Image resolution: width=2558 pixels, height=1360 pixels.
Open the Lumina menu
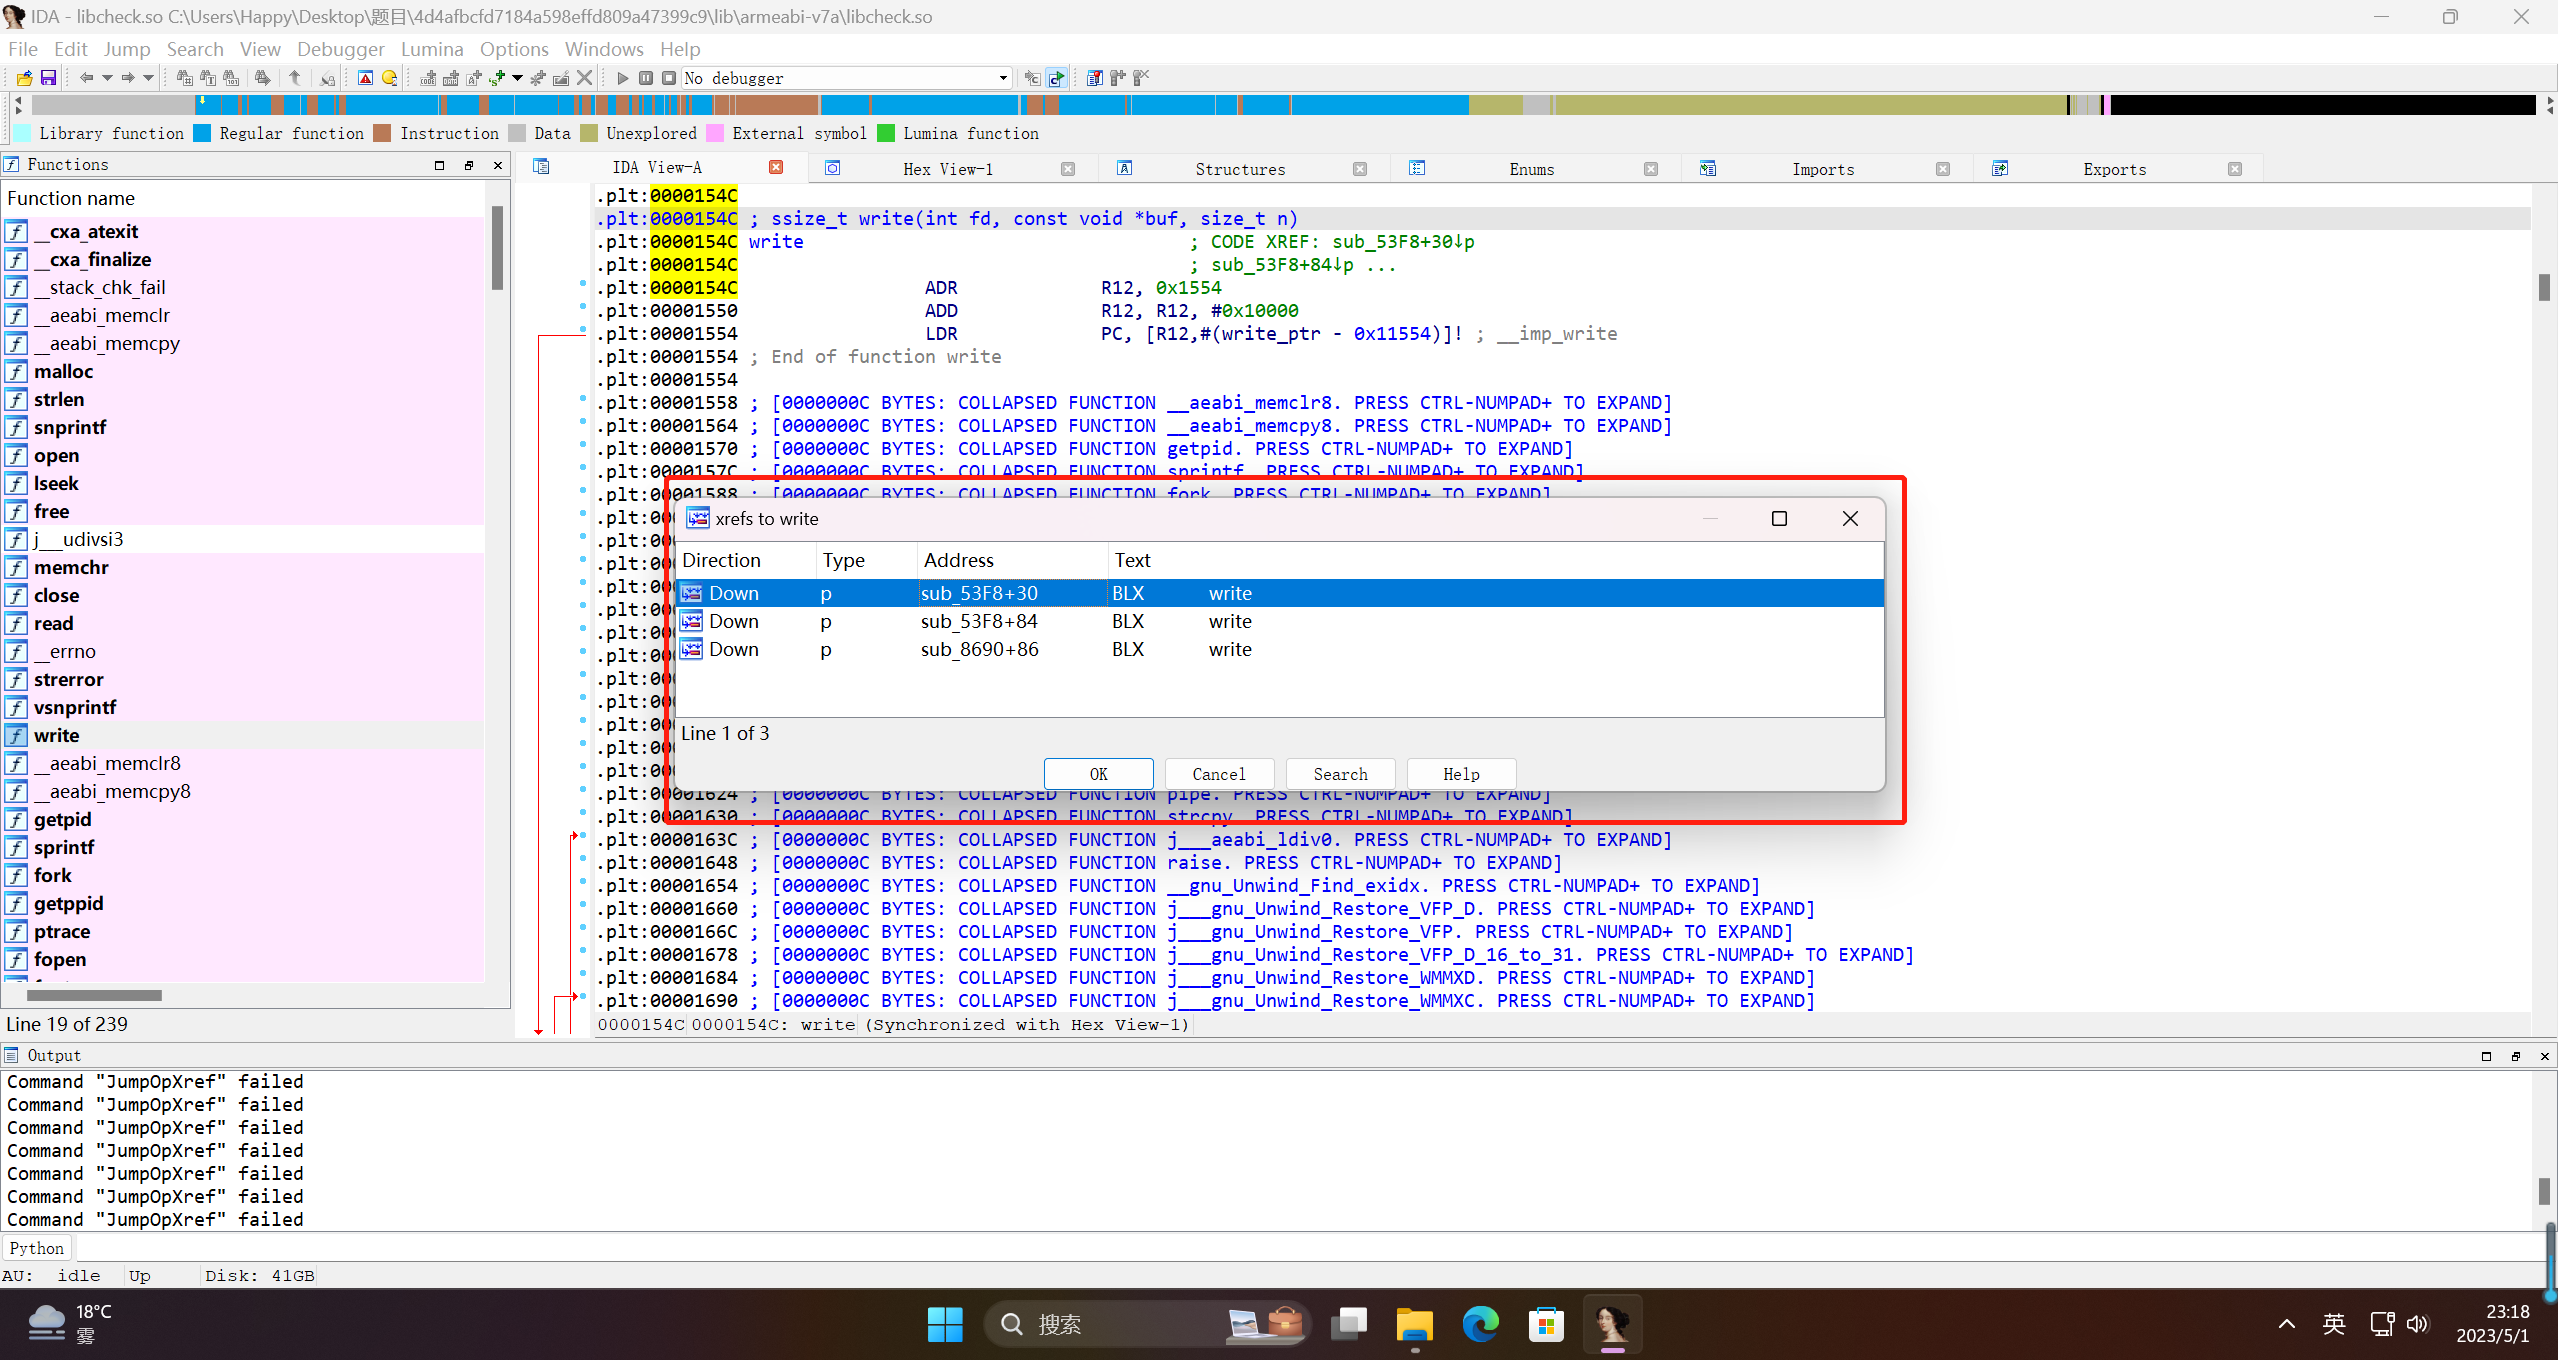point(431,49)
